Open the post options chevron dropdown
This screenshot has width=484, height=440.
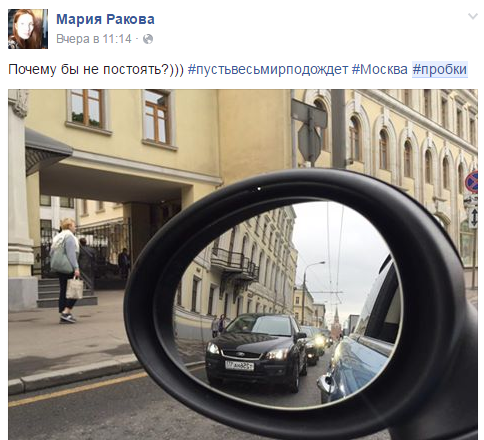point(473,16)
